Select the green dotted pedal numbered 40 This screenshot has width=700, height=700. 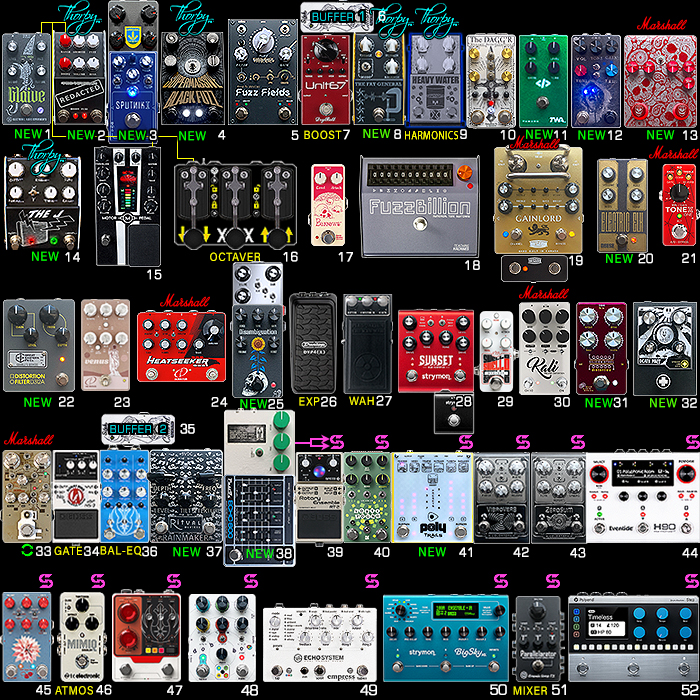click(367, 497)
